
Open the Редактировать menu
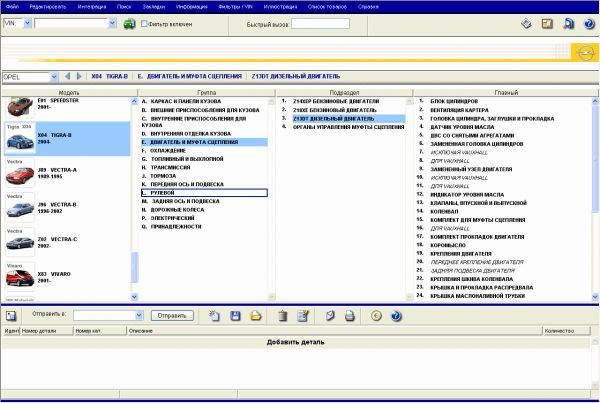coord(47,7)
